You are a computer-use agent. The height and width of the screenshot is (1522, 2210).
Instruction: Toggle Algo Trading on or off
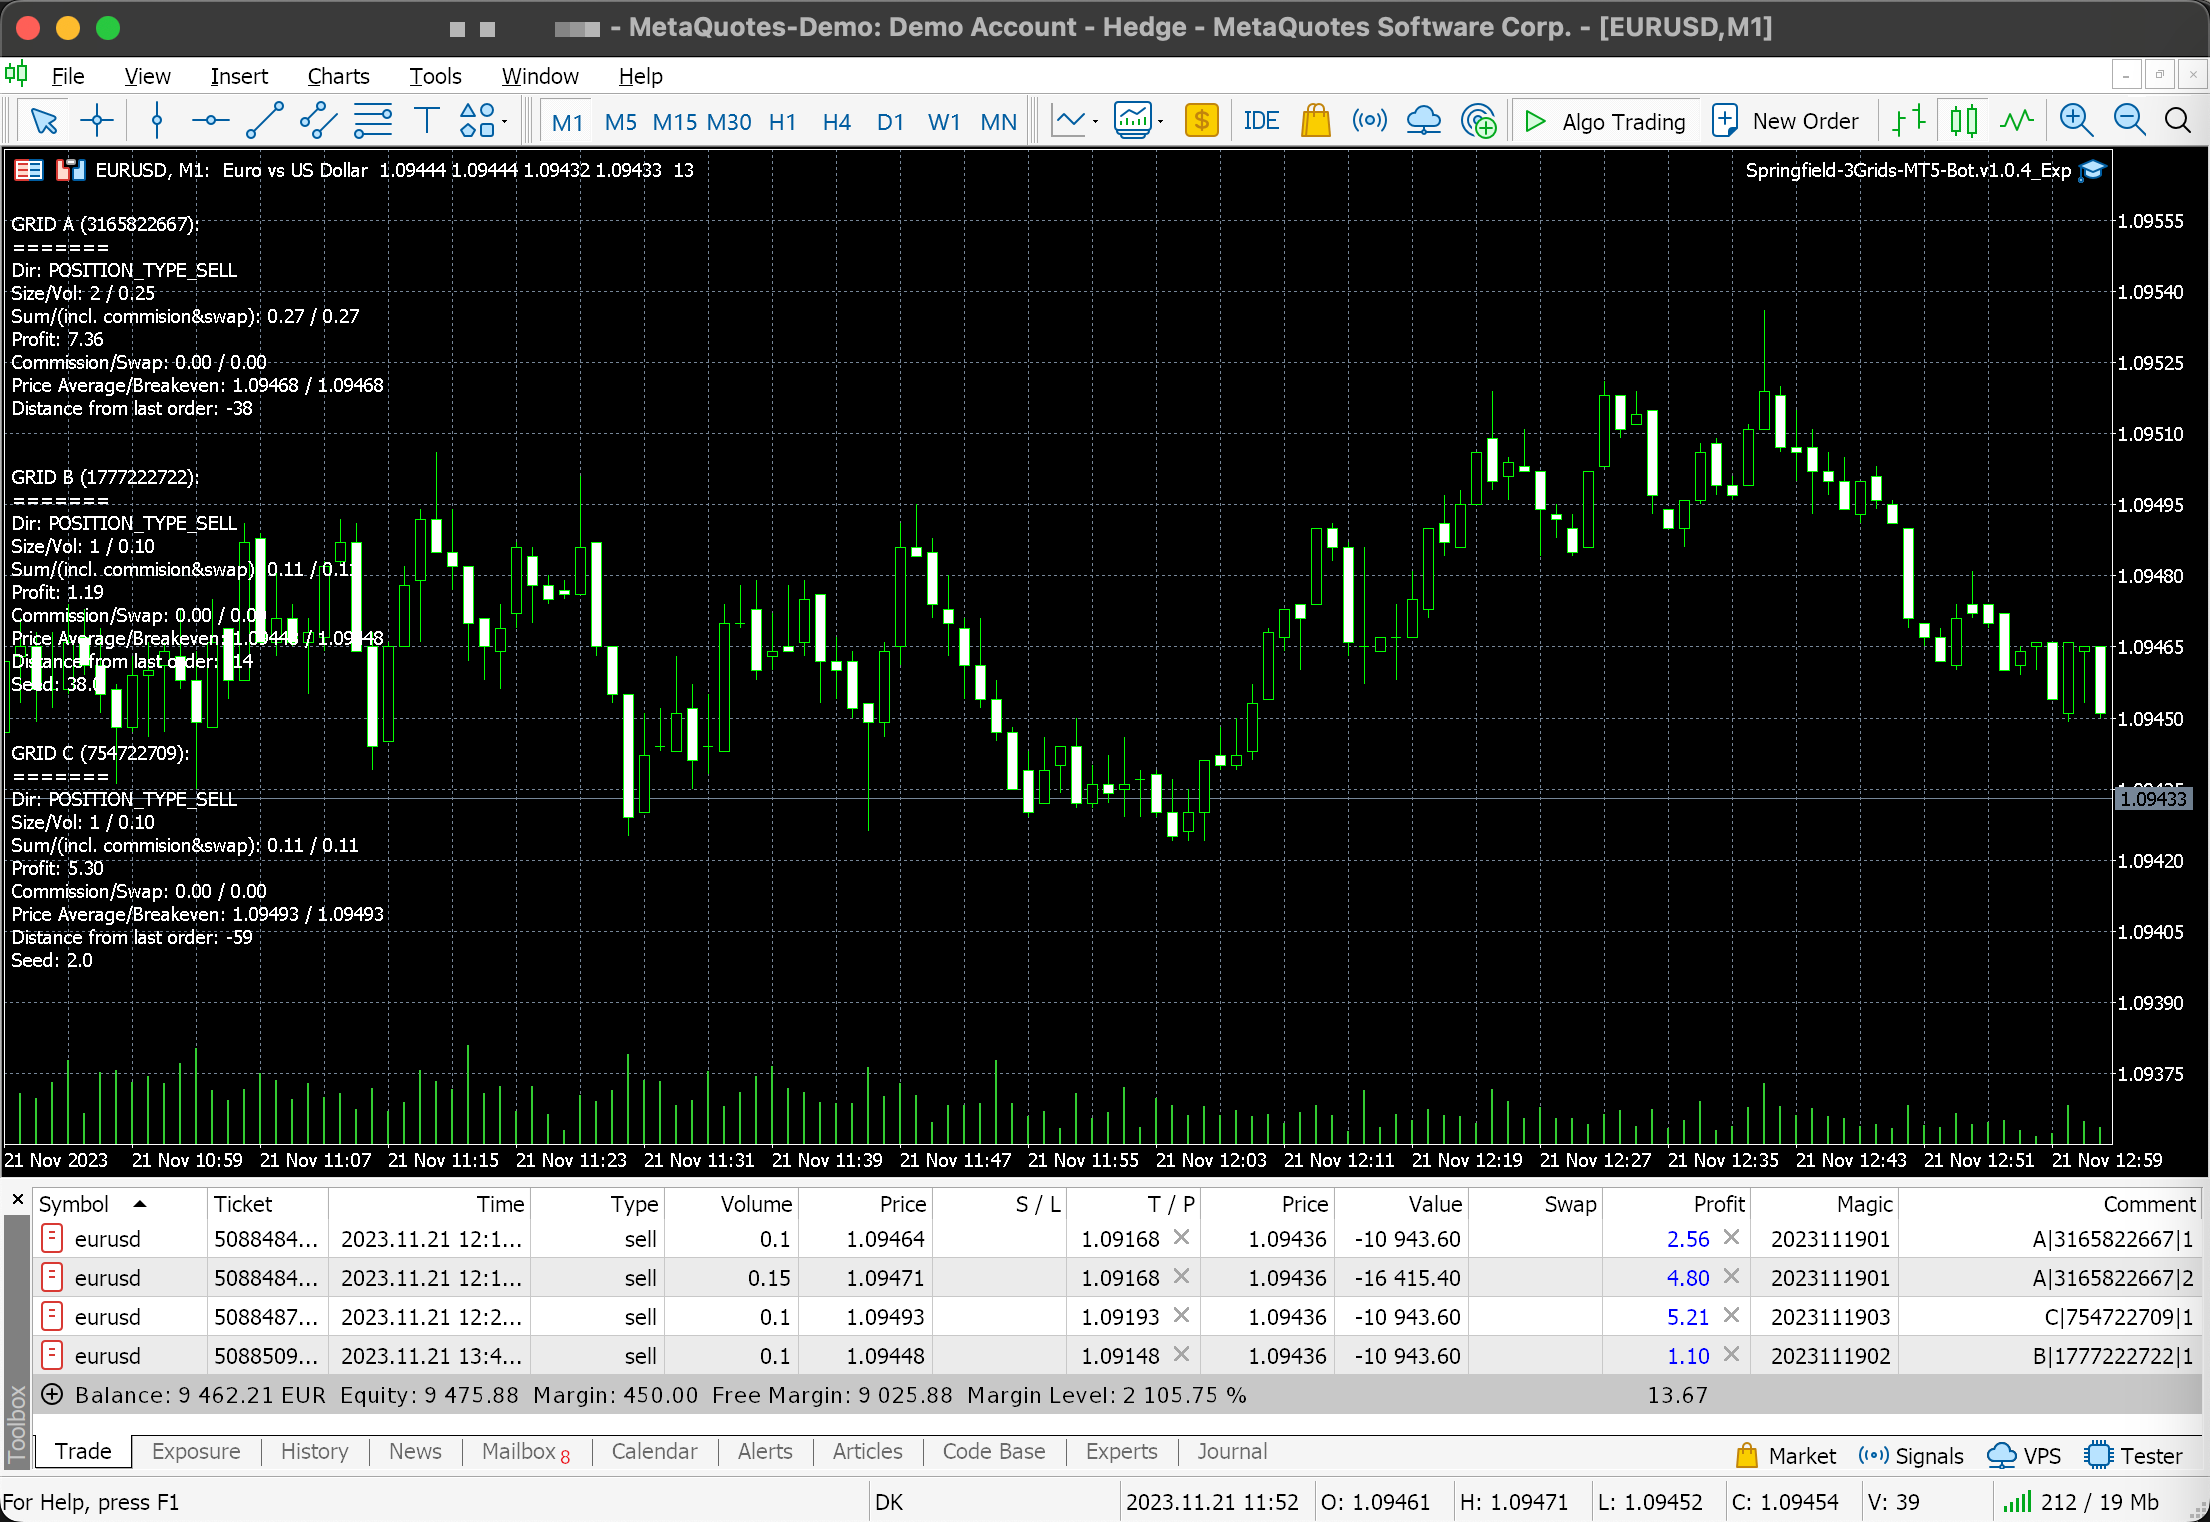tap(1606, 122)
